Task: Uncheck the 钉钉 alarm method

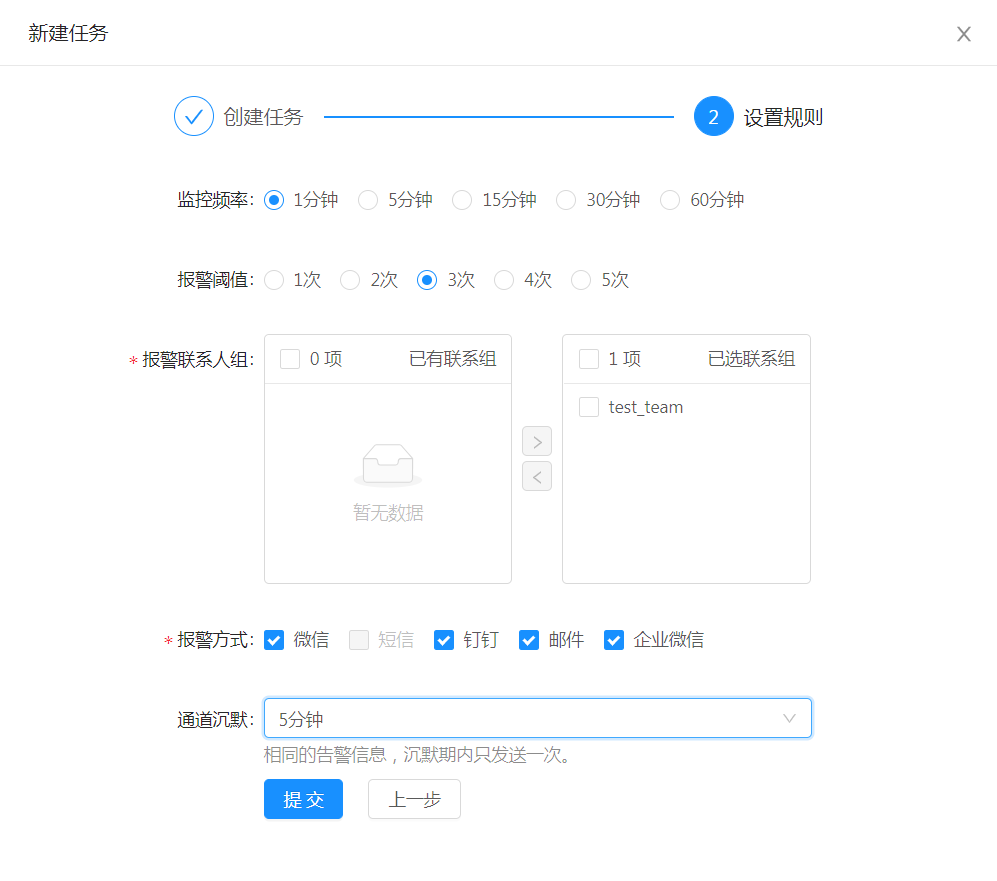Action: click(x=444, y=640)
